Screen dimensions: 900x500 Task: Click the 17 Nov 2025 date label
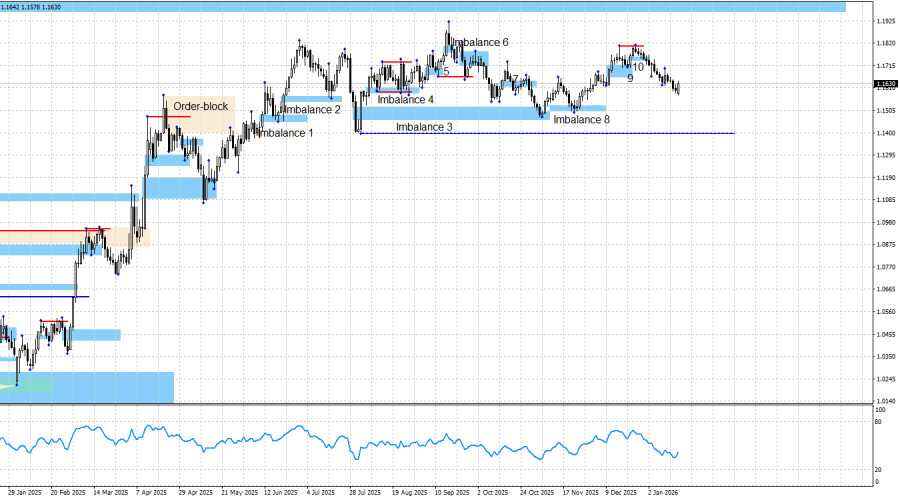(580, 493)
